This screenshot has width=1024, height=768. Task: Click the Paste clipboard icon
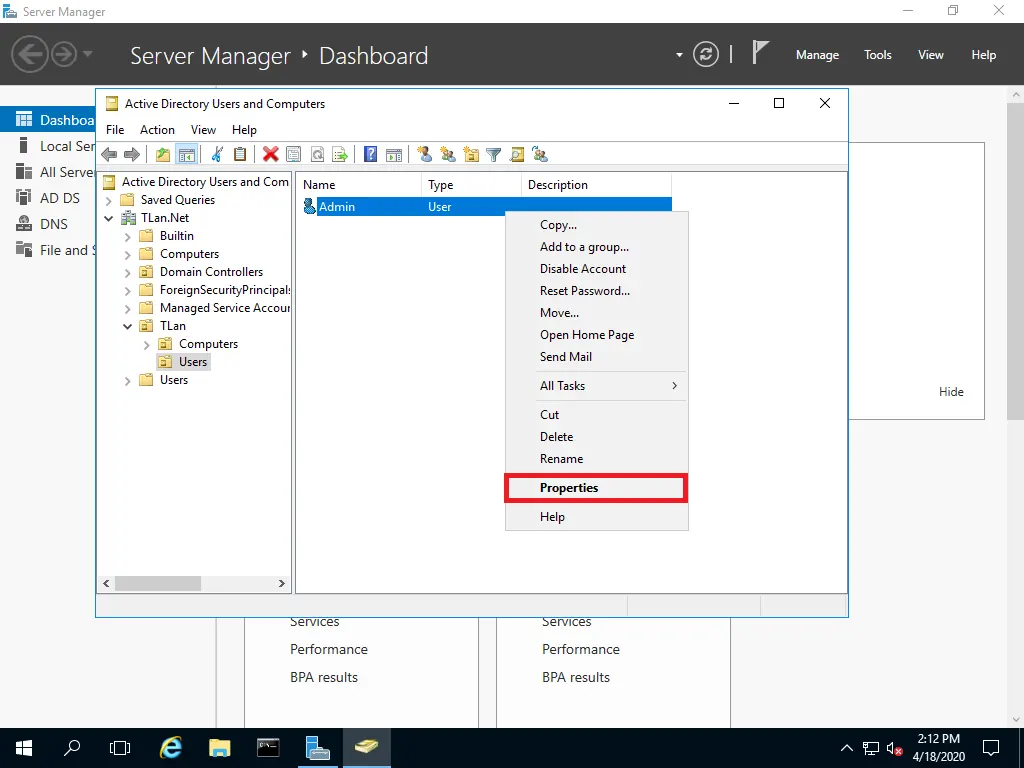(x=240, y=155)
